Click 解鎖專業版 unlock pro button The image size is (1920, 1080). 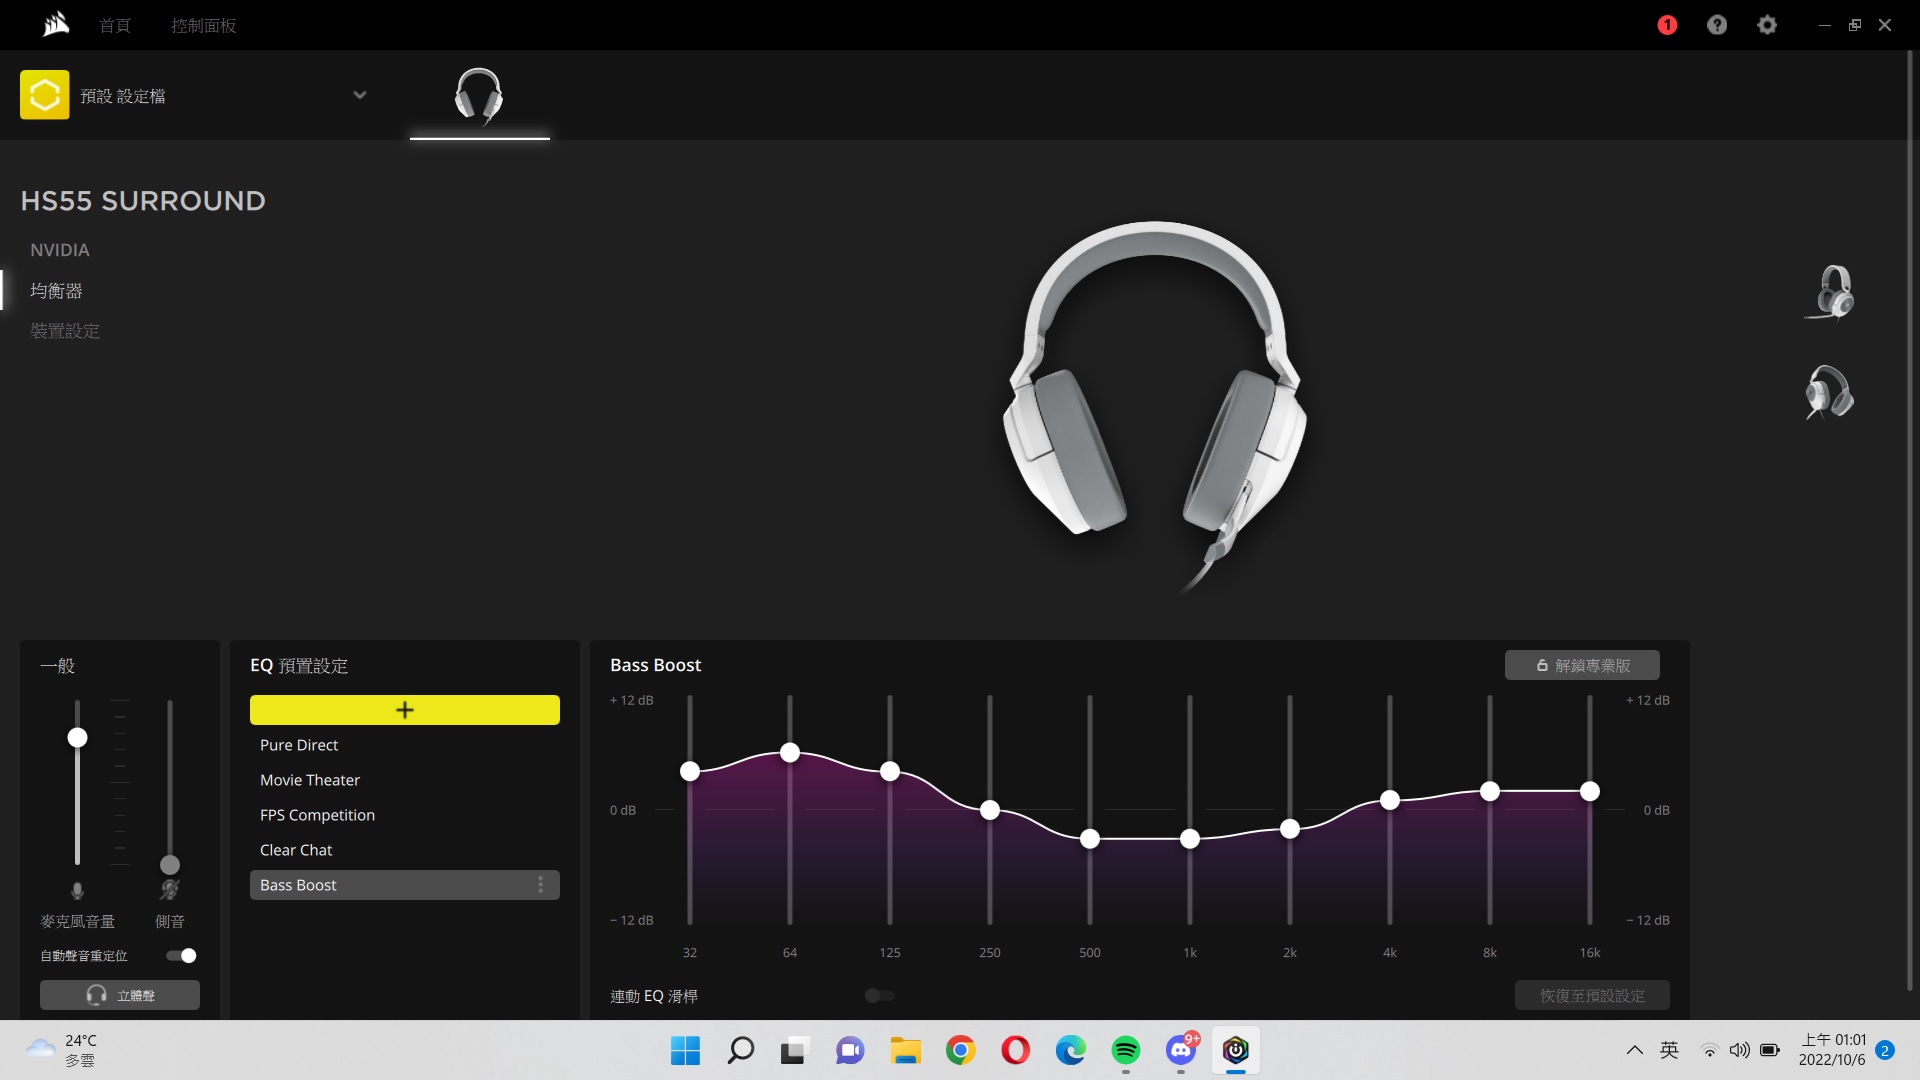[x=1582, y=665]
